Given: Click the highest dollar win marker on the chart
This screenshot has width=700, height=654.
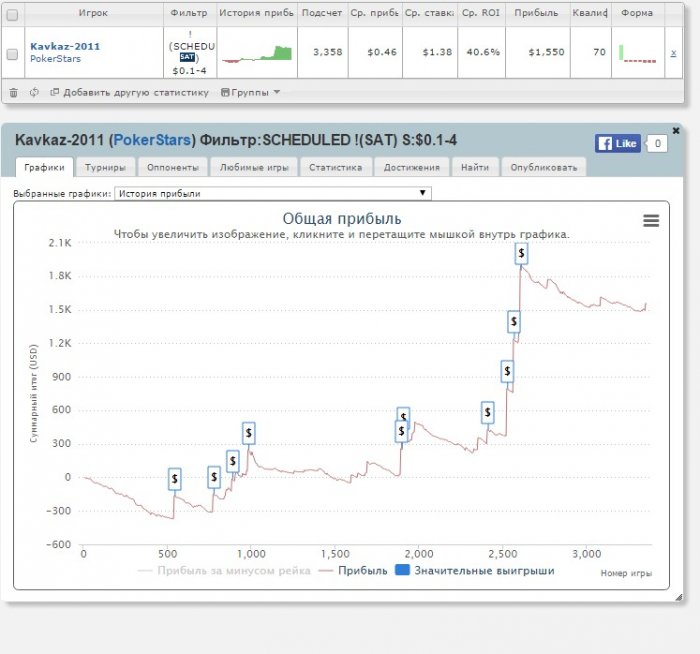Looking at the screenshot, I should pos(521,254).
